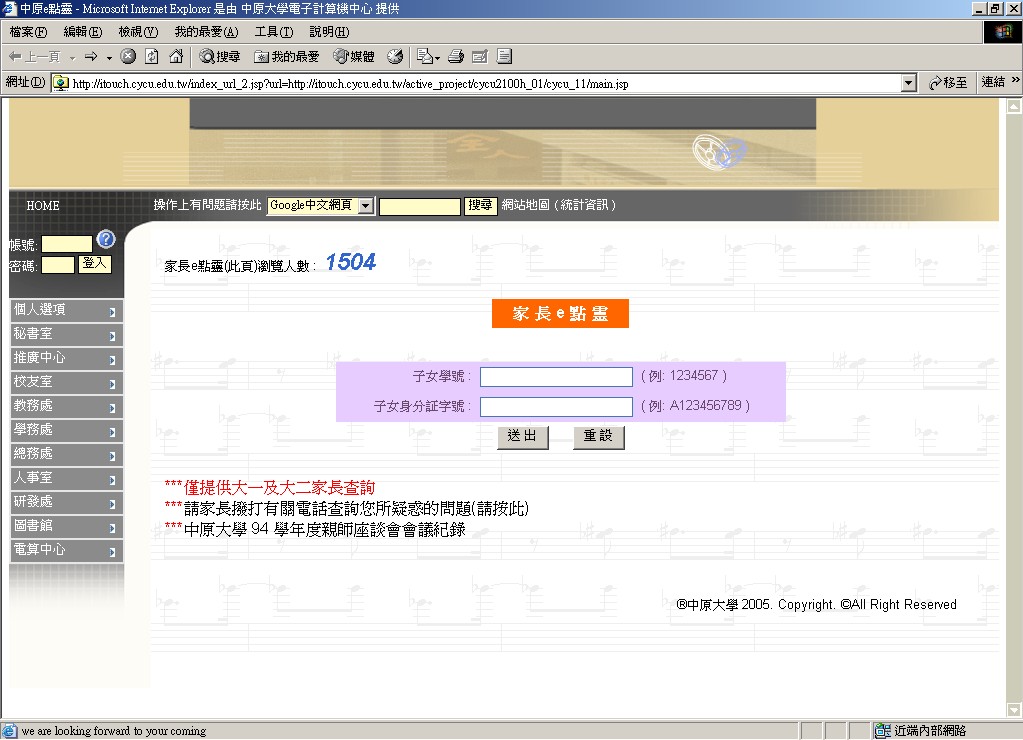
Task: Open the 說明(H) menu
Action: click(x=329, y=32)
